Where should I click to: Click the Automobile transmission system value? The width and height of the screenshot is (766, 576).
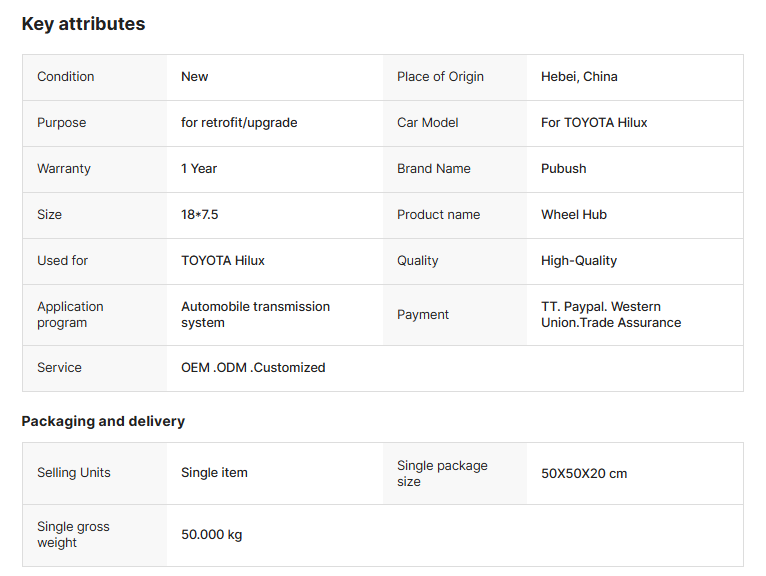[x=255, y=315]
